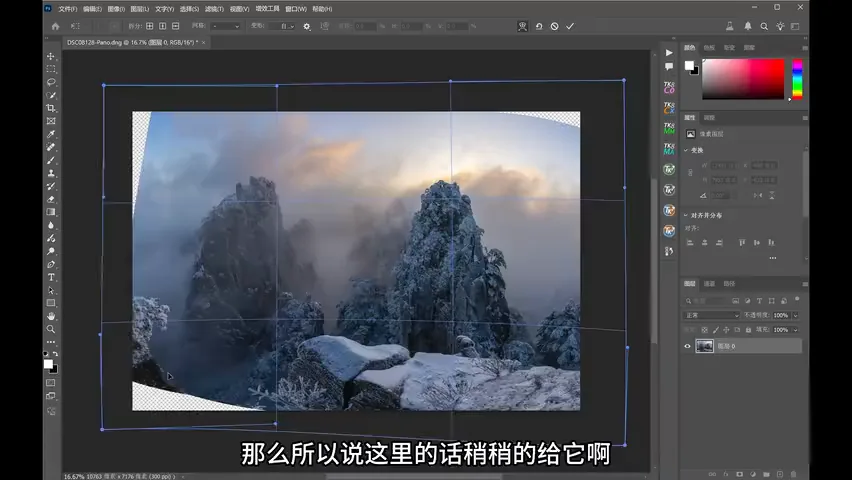Reset the warp transform
The height and width of the screenshot is (480, 852).
[x=538, y=26]
